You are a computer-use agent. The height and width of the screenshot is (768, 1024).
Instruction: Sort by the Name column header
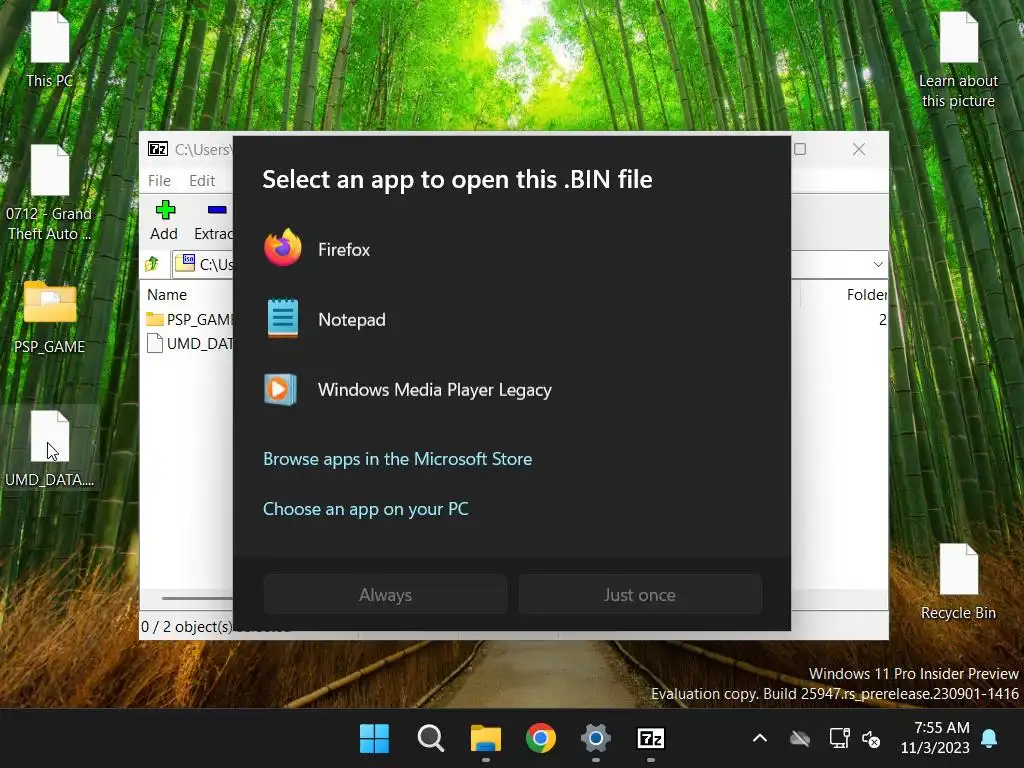click(x=167, y=295)
